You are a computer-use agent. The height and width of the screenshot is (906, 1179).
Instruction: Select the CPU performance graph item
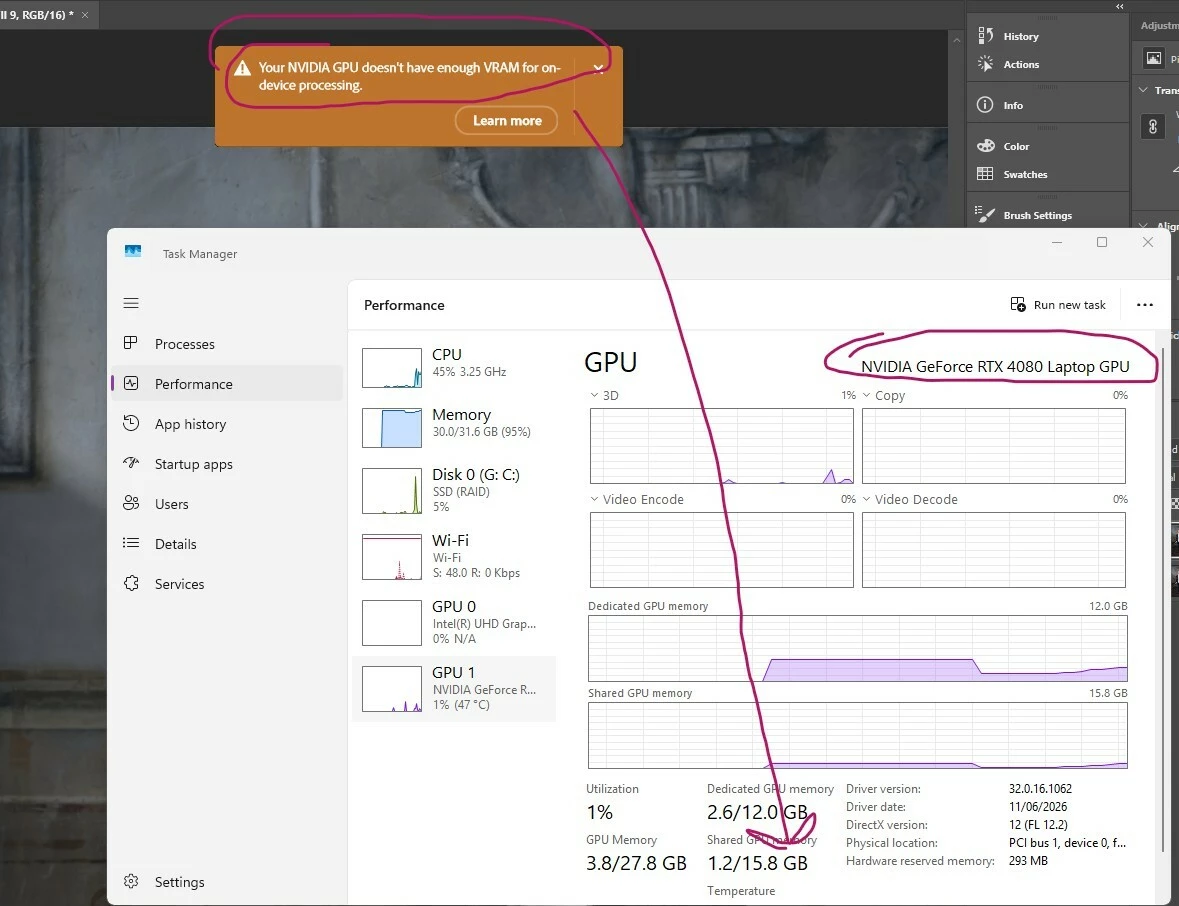pyautogui.click(x=454, y=367)
